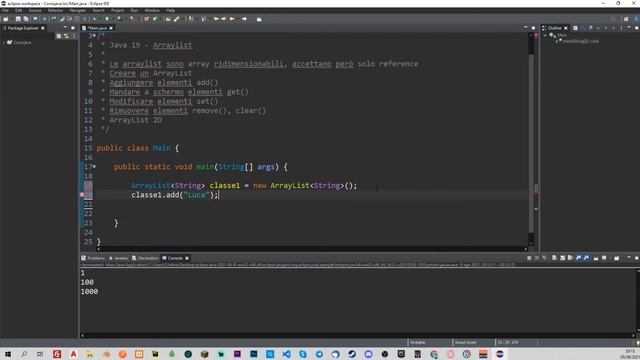Close the Outline view

(566, 28)
